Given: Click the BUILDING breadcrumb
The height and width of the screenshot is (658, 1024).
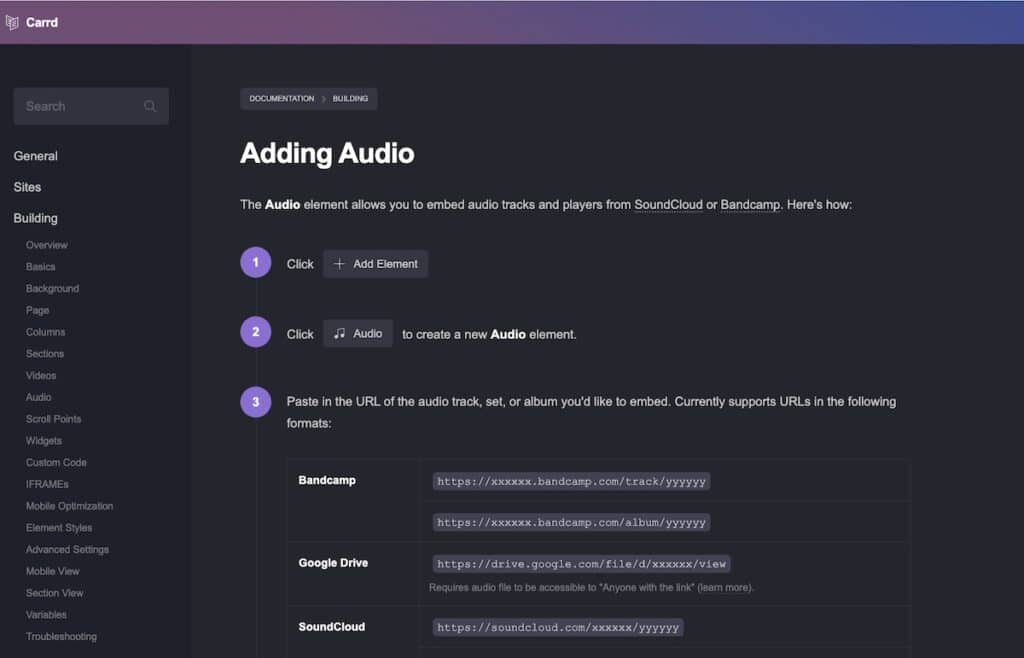Looking at the screenshot, I should [x=350, y=99].
